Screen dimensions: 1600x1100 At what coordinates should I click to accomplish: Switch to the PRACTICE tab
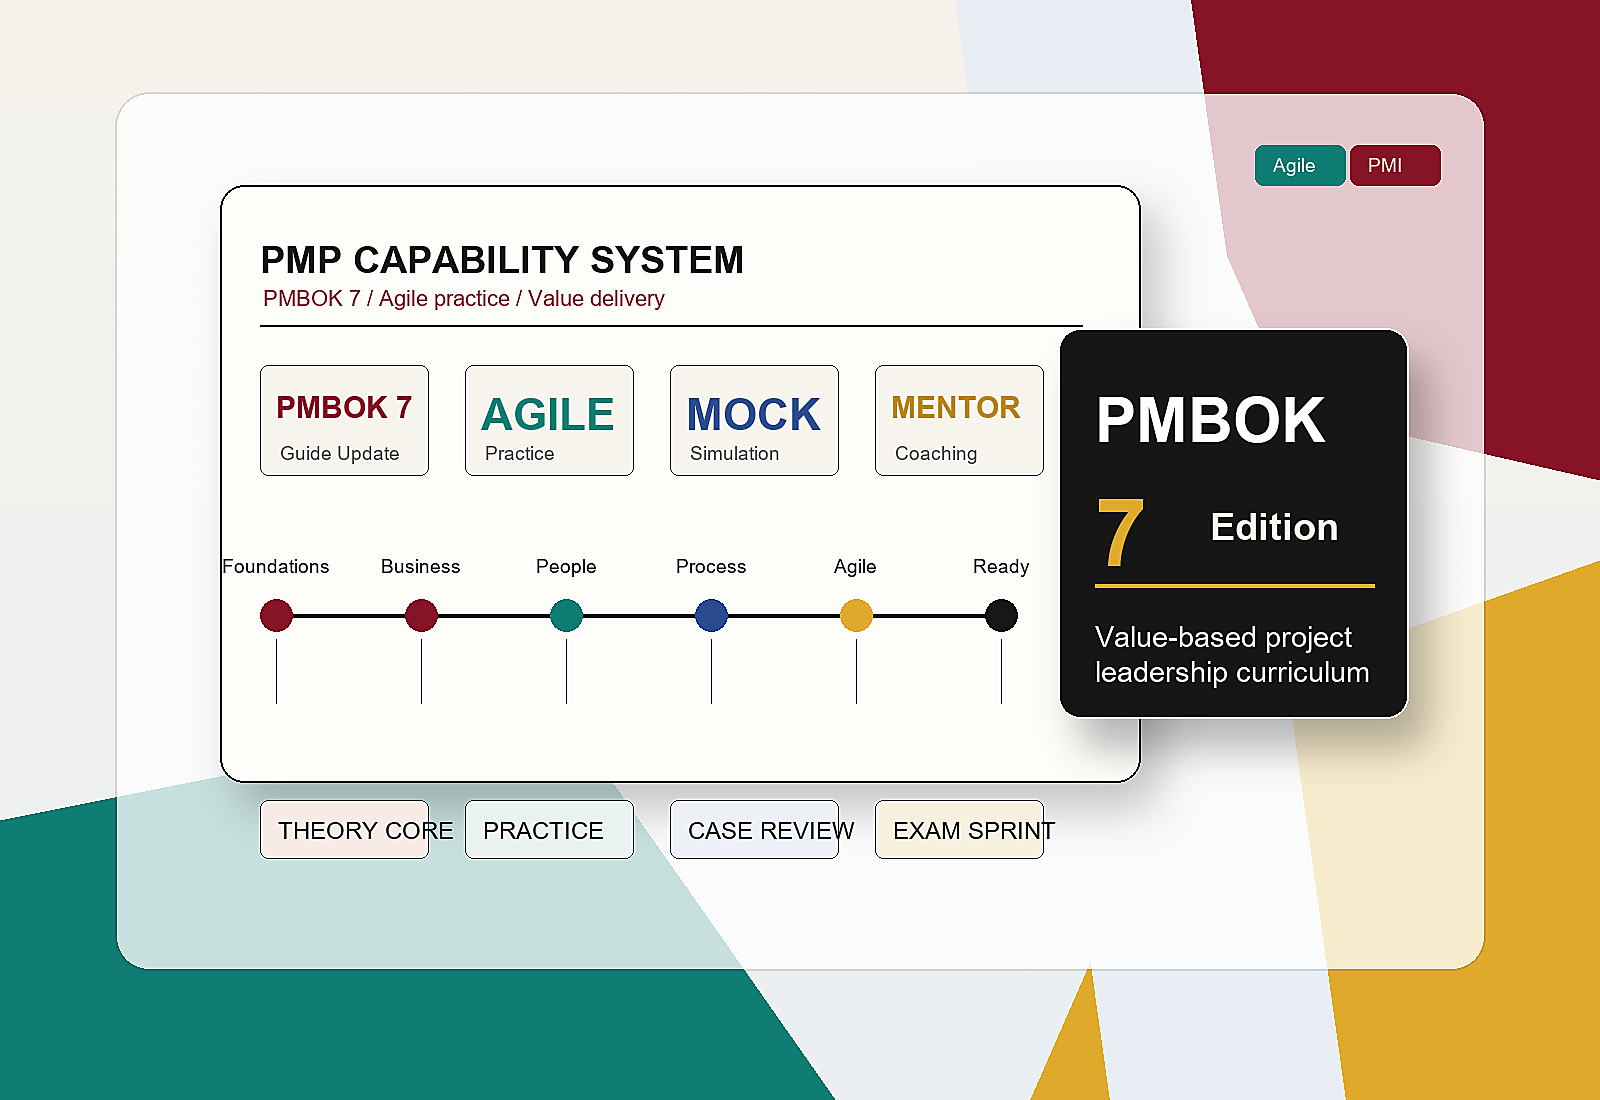549,829
